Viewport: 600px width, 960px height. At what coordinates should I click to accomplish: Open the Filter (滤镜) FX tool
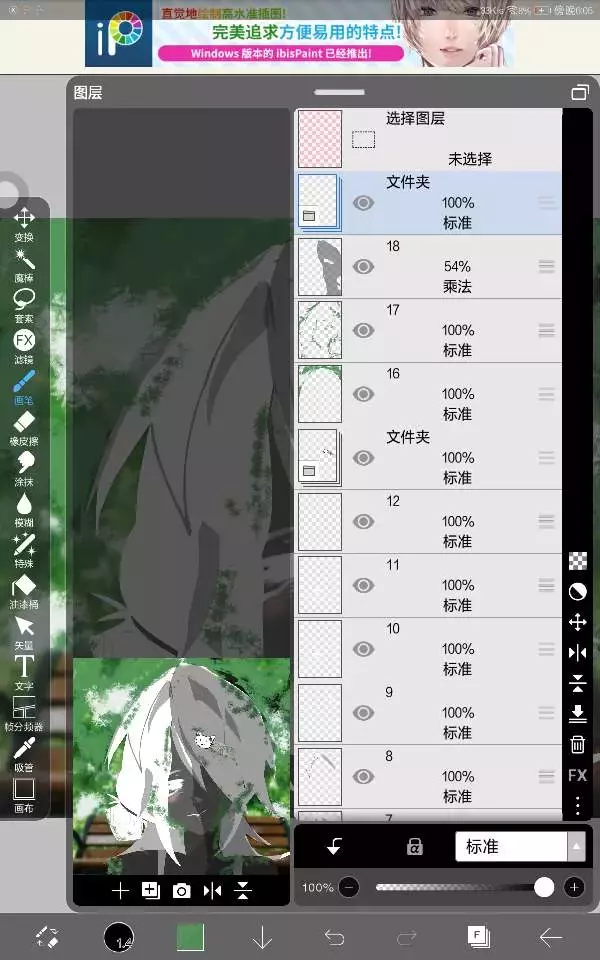24,347
